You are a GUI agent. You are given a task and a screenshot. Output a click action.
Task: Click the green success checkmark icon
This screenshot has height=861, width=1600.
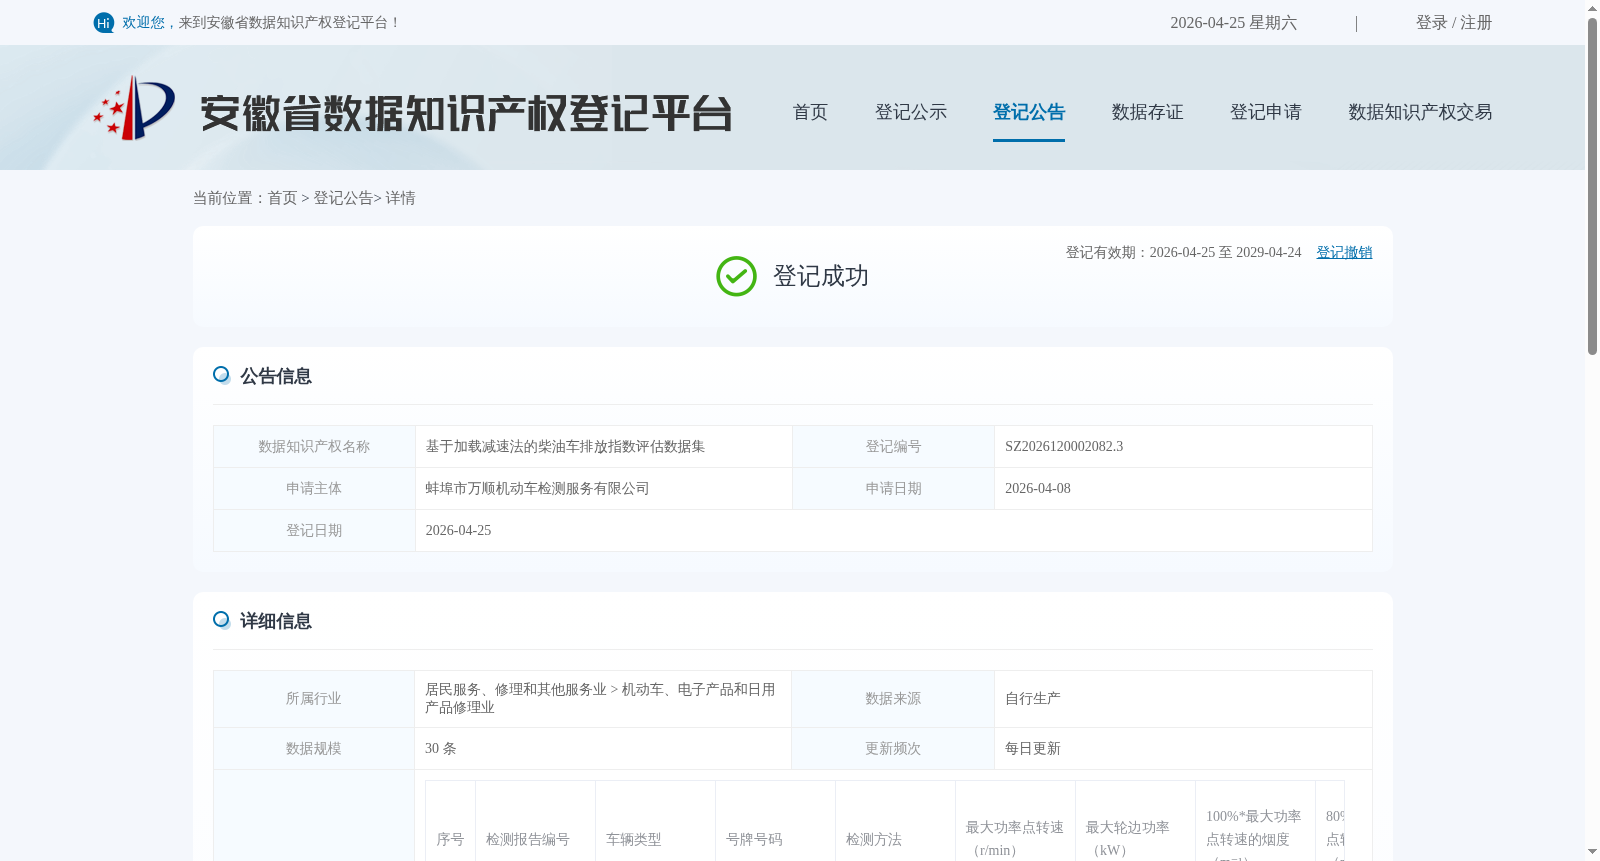point(736,276)
